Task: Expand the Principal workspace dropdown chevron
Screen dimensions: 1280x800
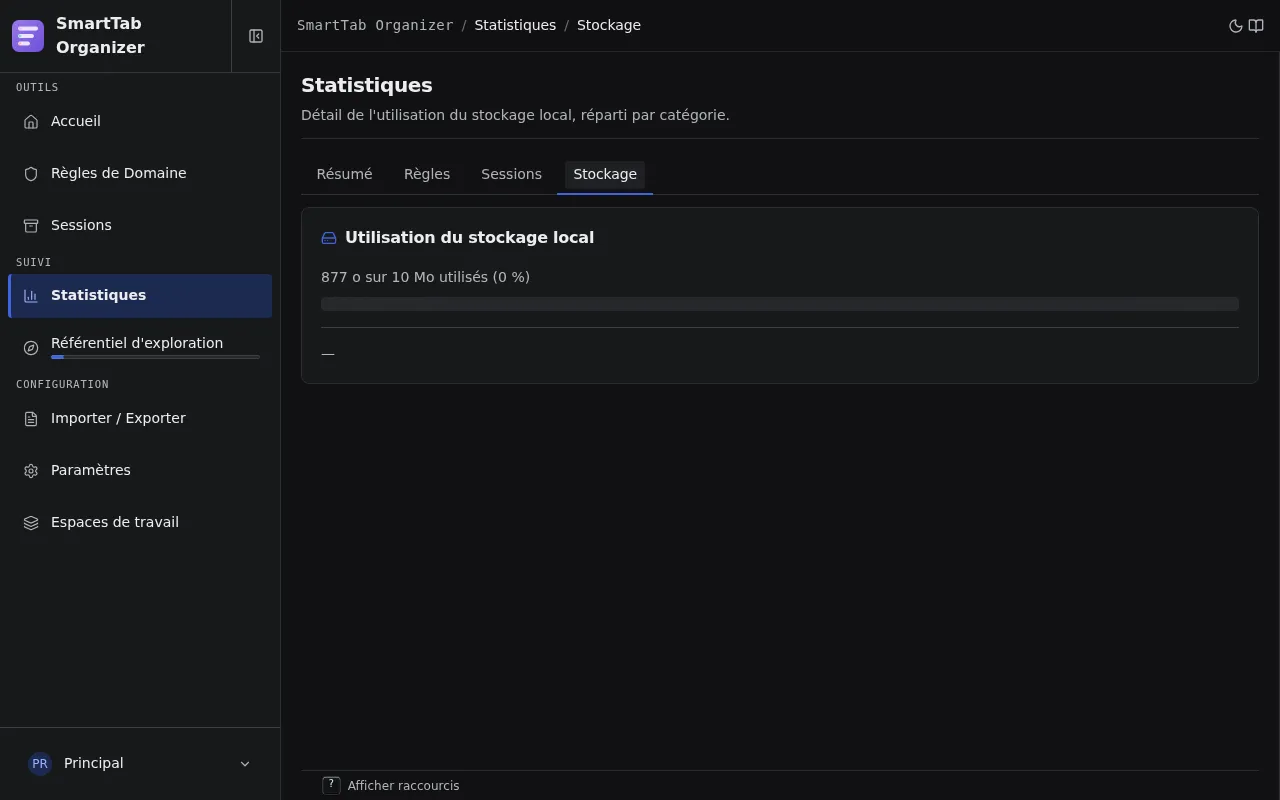Action: point(245,764)
